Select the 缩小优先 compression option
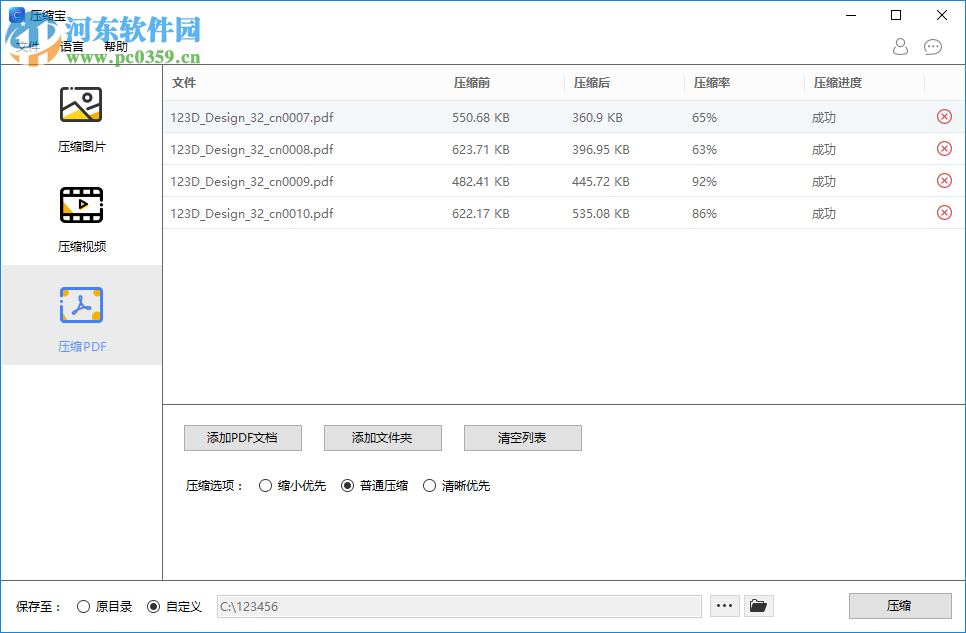 click(x=266, y=485)
